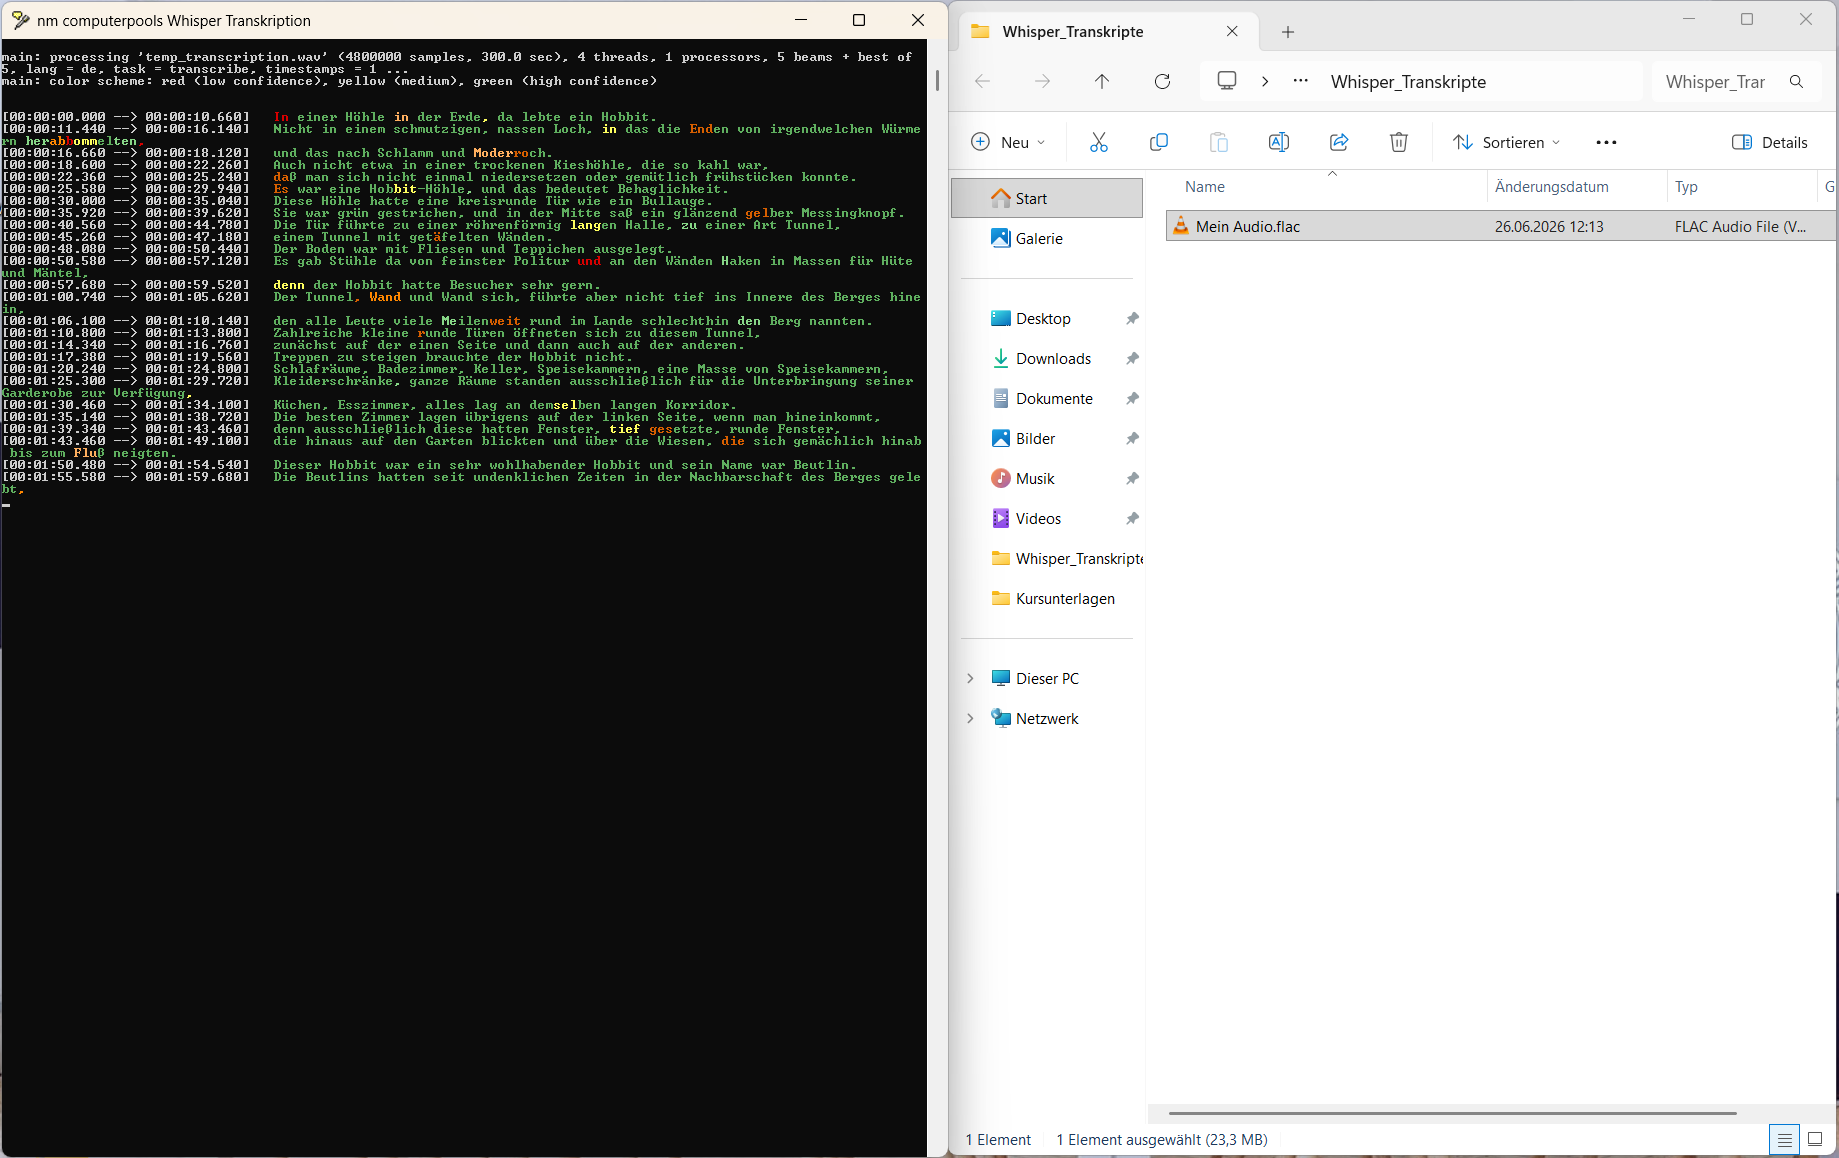
Task: Open the Sortieren dropdown
Action: point(1507,142)
